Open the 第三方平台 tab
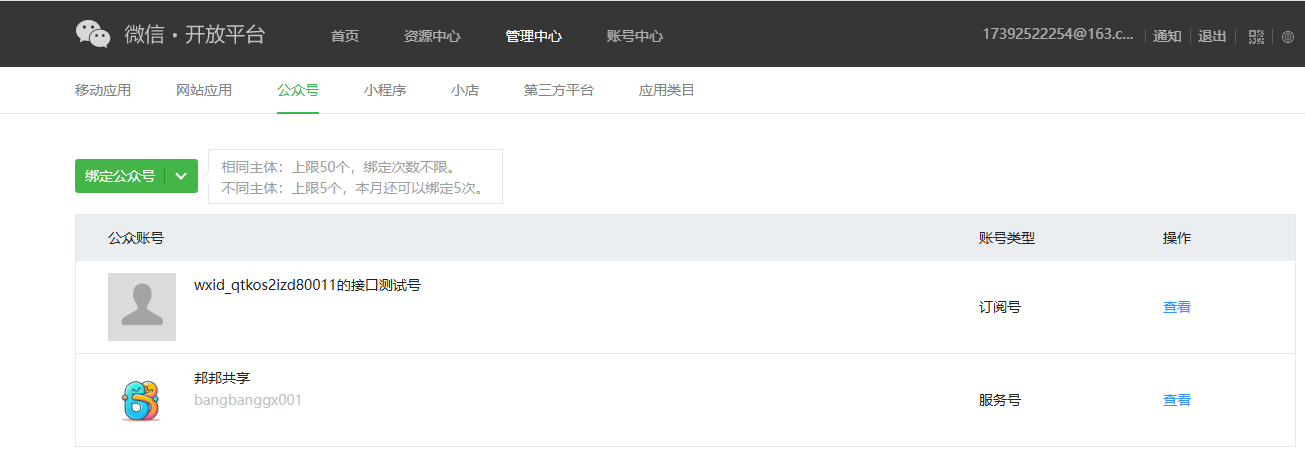This screenshot has height=450, width=1305. pyautogui.click(x=559, y=90)
